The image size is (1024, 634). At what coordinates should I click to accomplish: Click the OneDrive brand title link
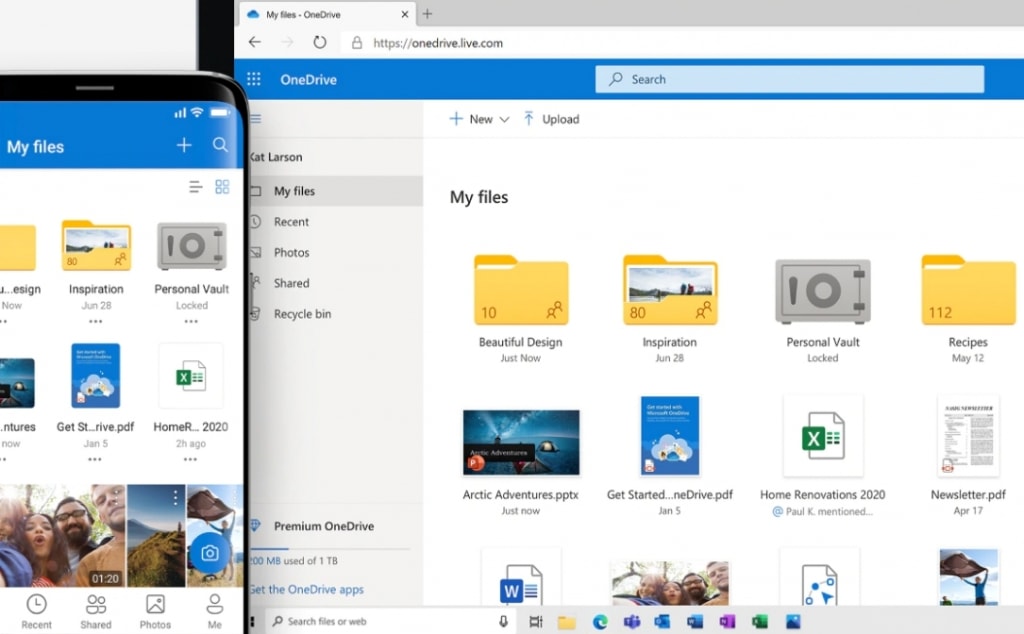tap(308, 79)
